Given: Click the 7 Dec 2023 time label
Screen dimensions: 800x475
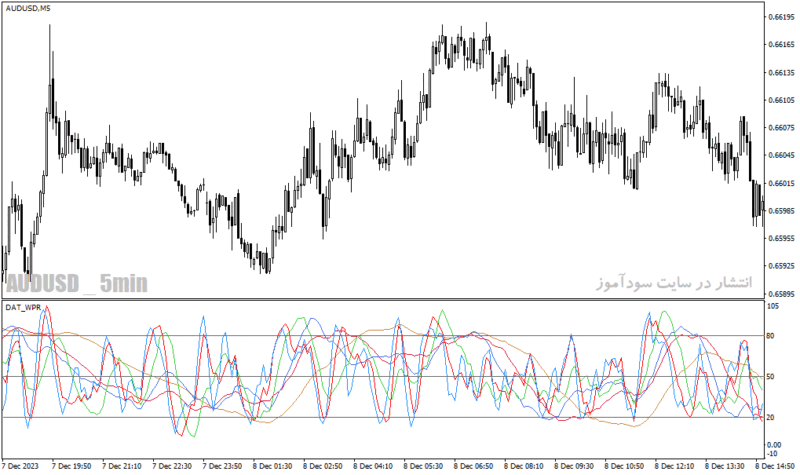Looking at the screenshot, I should coord(20,466).
